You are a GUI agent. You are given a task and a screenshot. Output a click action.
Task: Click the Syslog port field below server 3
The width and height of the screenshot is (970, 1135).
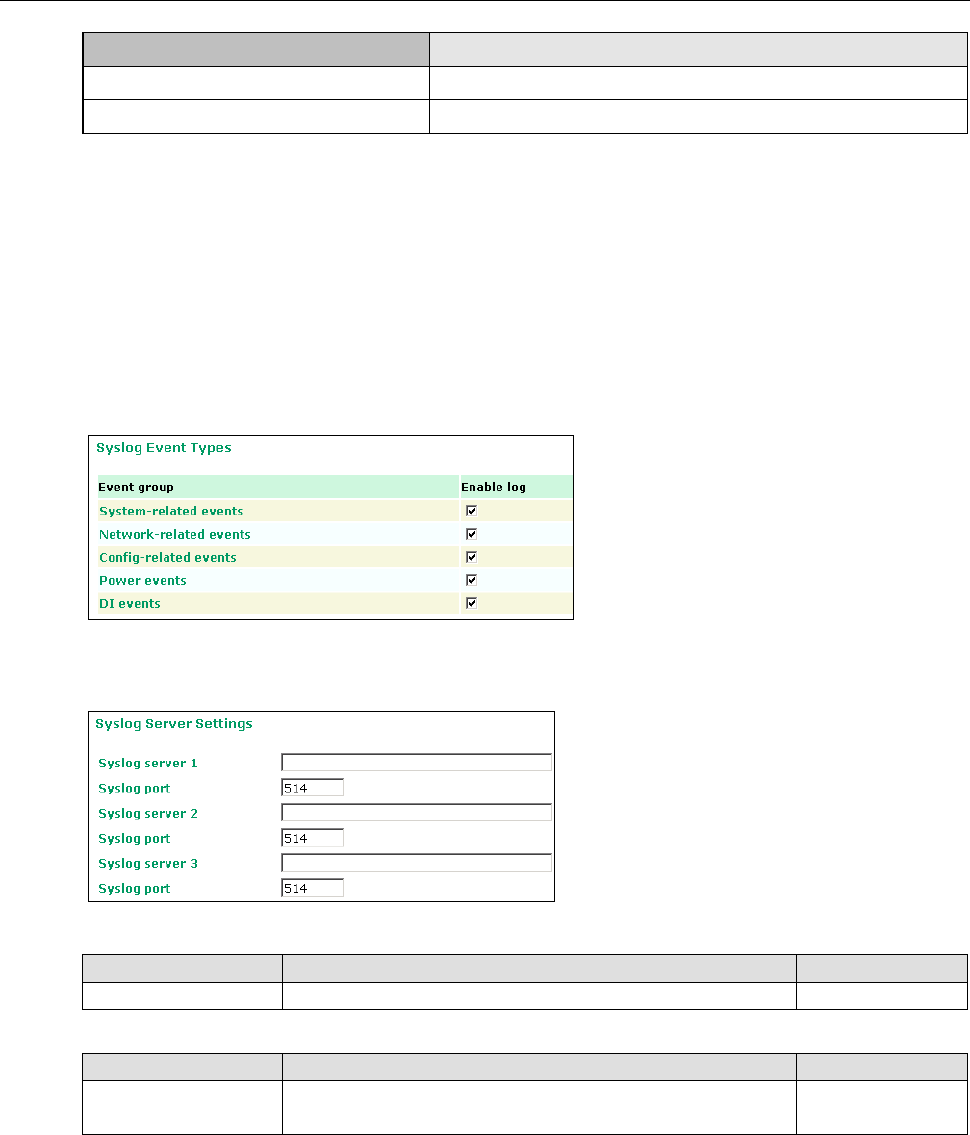pos(312,887)
